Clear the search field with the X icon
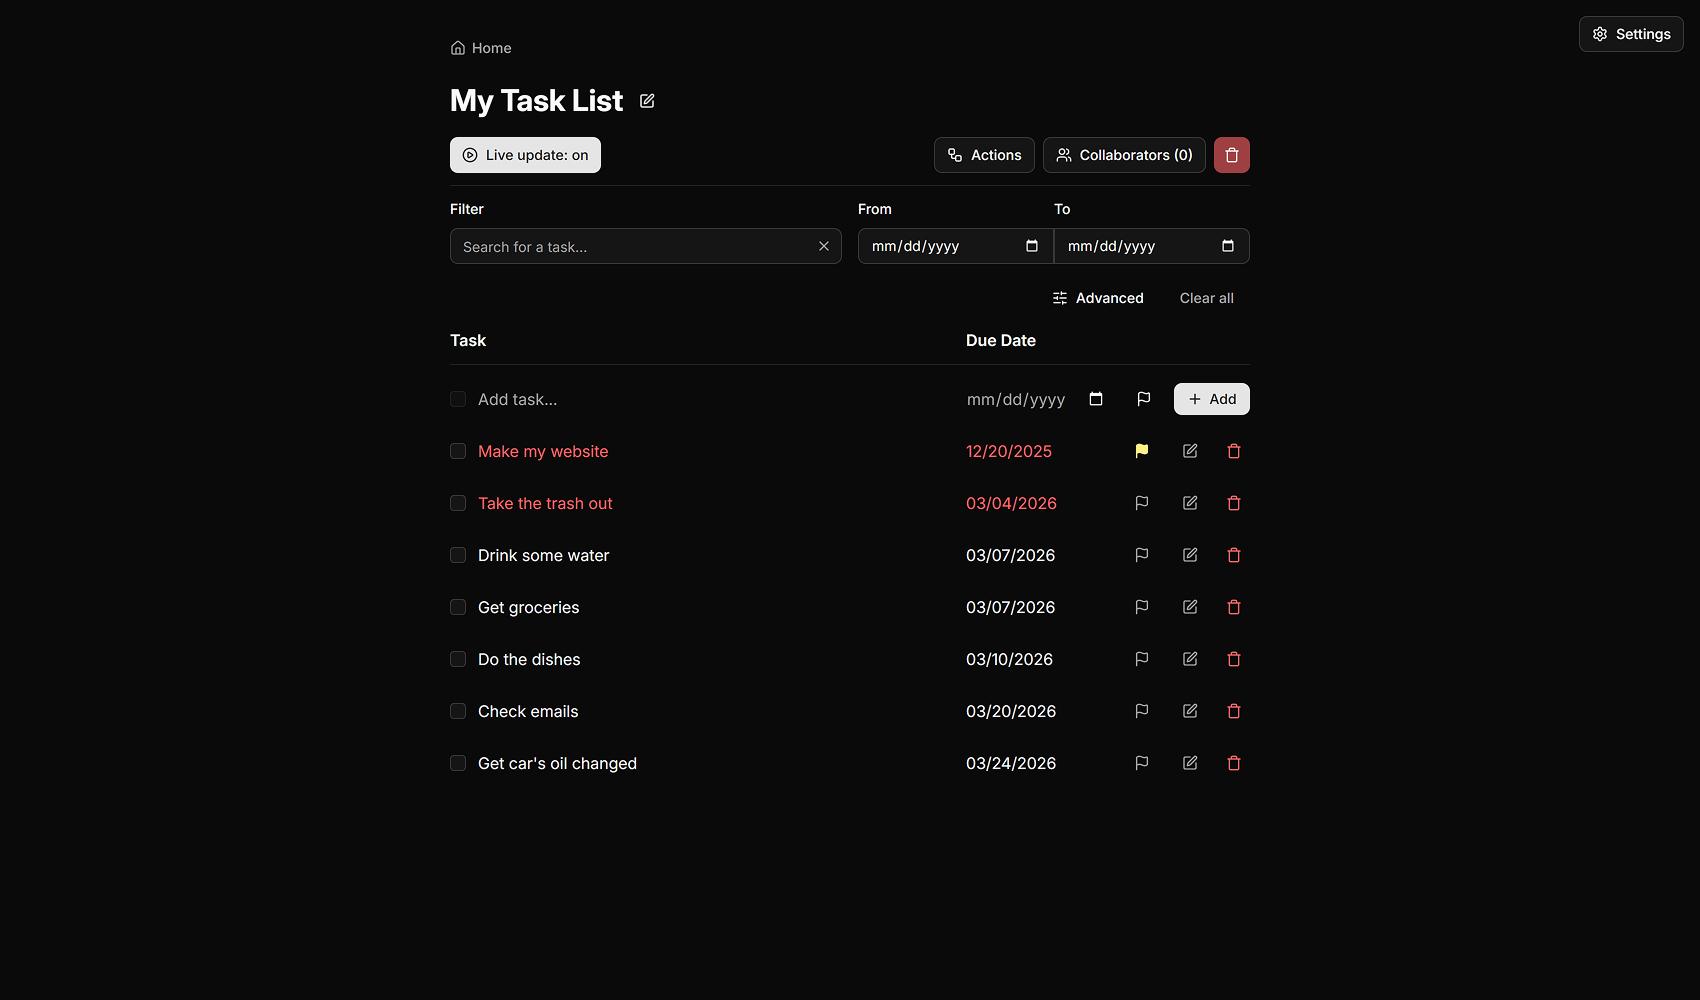The height and width of the screenshot is (1000, 1700). [x=824, y=246]
